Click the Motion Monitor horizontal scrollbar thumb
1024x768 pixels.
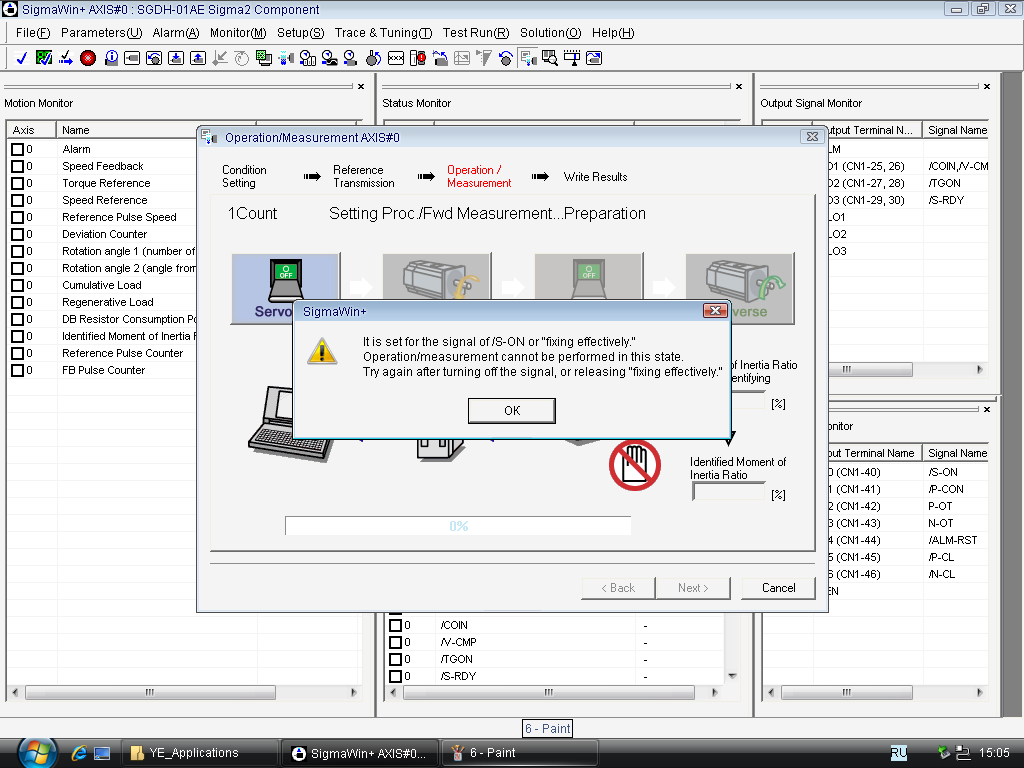(x=150, y=692)
